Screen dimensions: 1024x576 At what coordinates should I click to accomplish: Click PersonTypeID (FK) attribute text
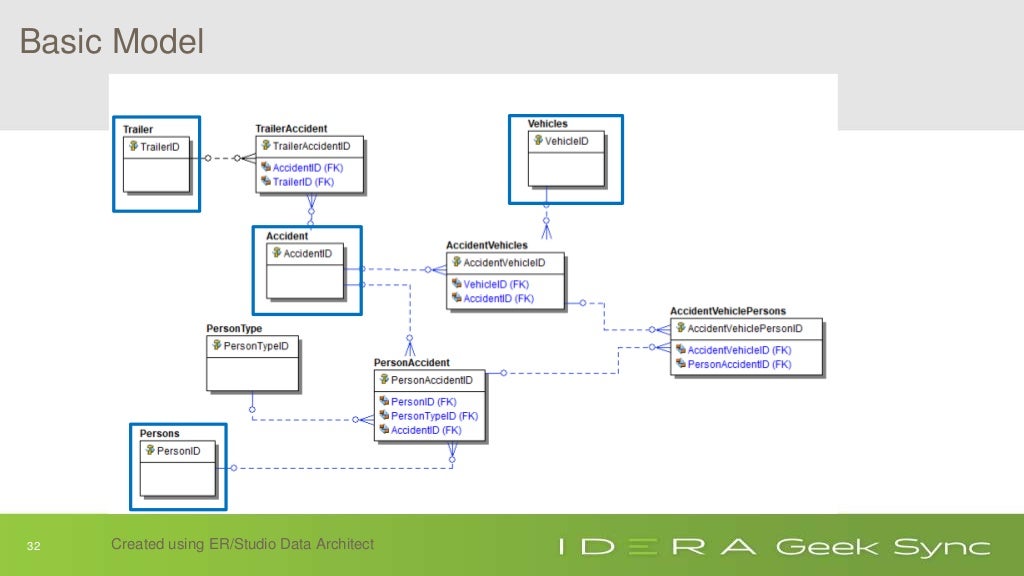[434, 416]
